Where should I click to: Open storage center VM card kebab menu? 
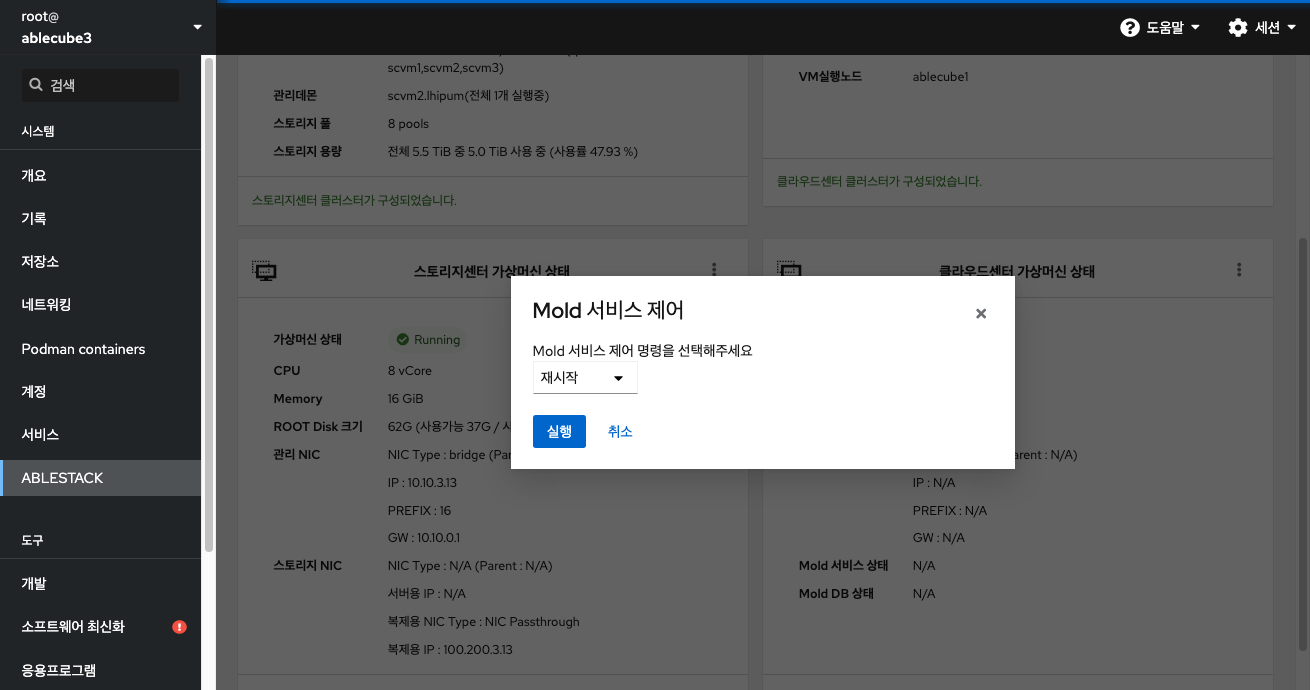click(714, 270)
